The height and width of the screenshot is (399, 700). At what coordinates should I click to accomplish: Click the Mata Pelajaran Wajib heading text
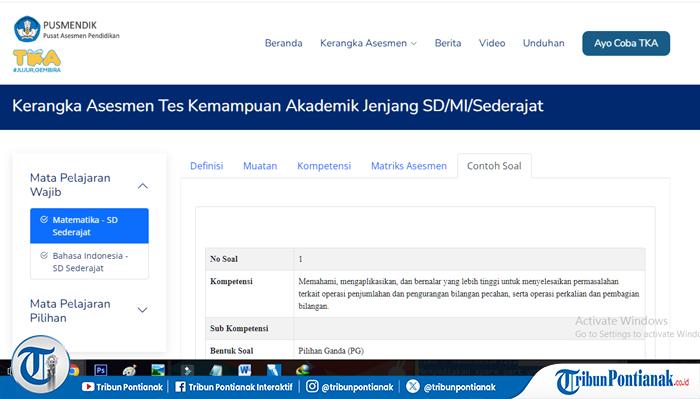[70, 185]
